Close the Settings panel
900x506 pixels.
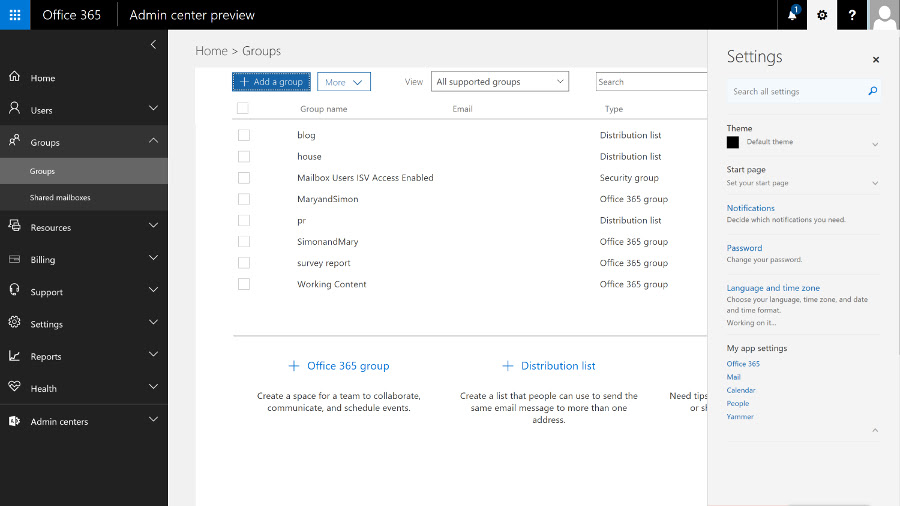(x=876, y=60)
